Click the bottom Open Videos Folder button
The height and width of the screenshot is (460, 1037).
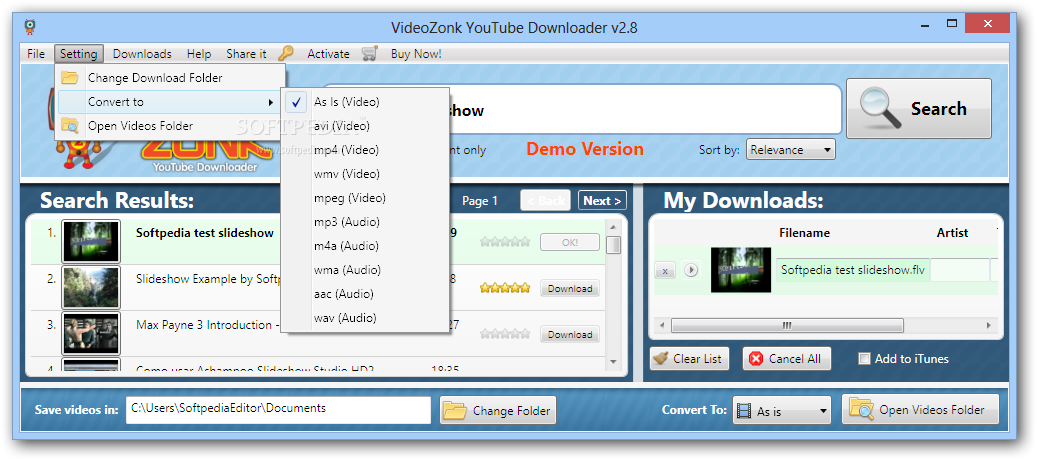click(x=920, y=410)
